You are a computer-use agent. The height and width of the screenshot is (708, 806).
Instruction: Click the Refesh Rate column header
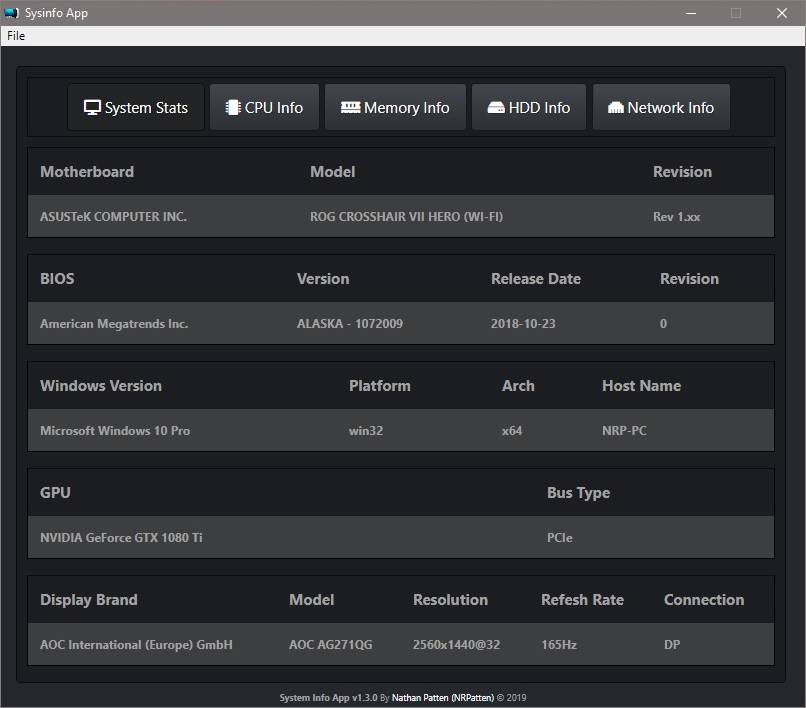tap(582, 600)
